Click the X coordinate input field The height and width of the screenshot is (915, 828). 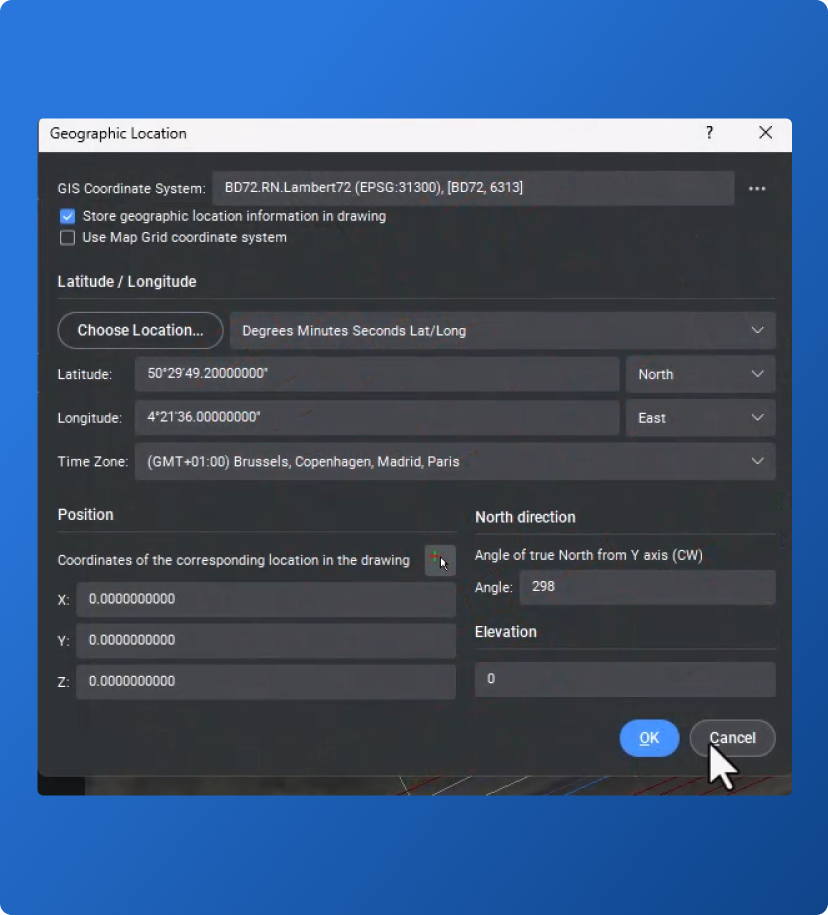tap(265, 600)
